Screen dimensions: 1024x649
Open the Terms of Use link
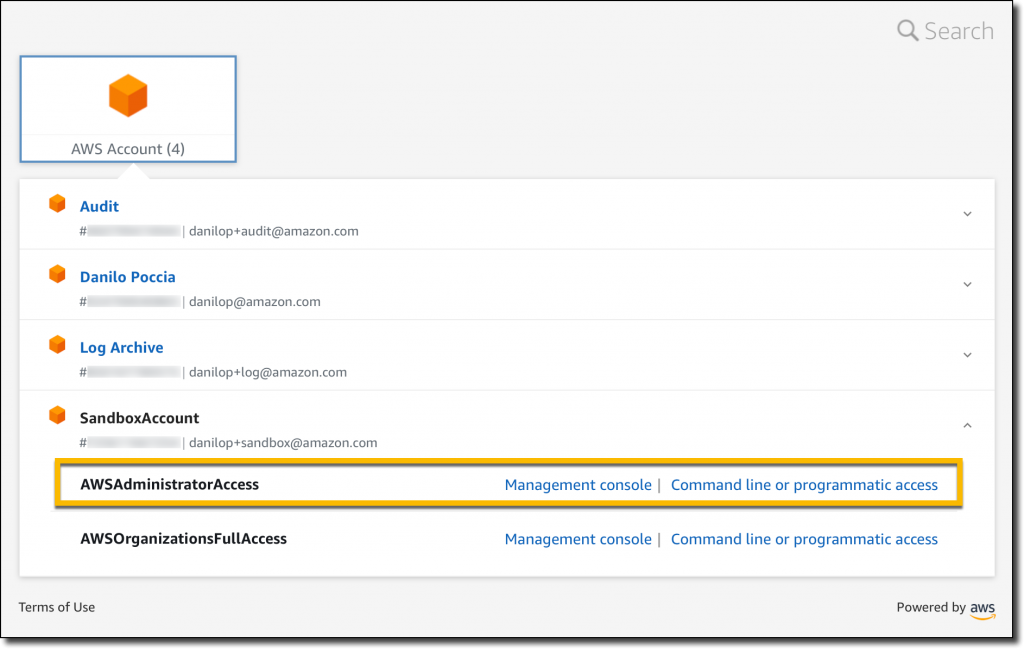pyautogui.click(x=57, y=607)
